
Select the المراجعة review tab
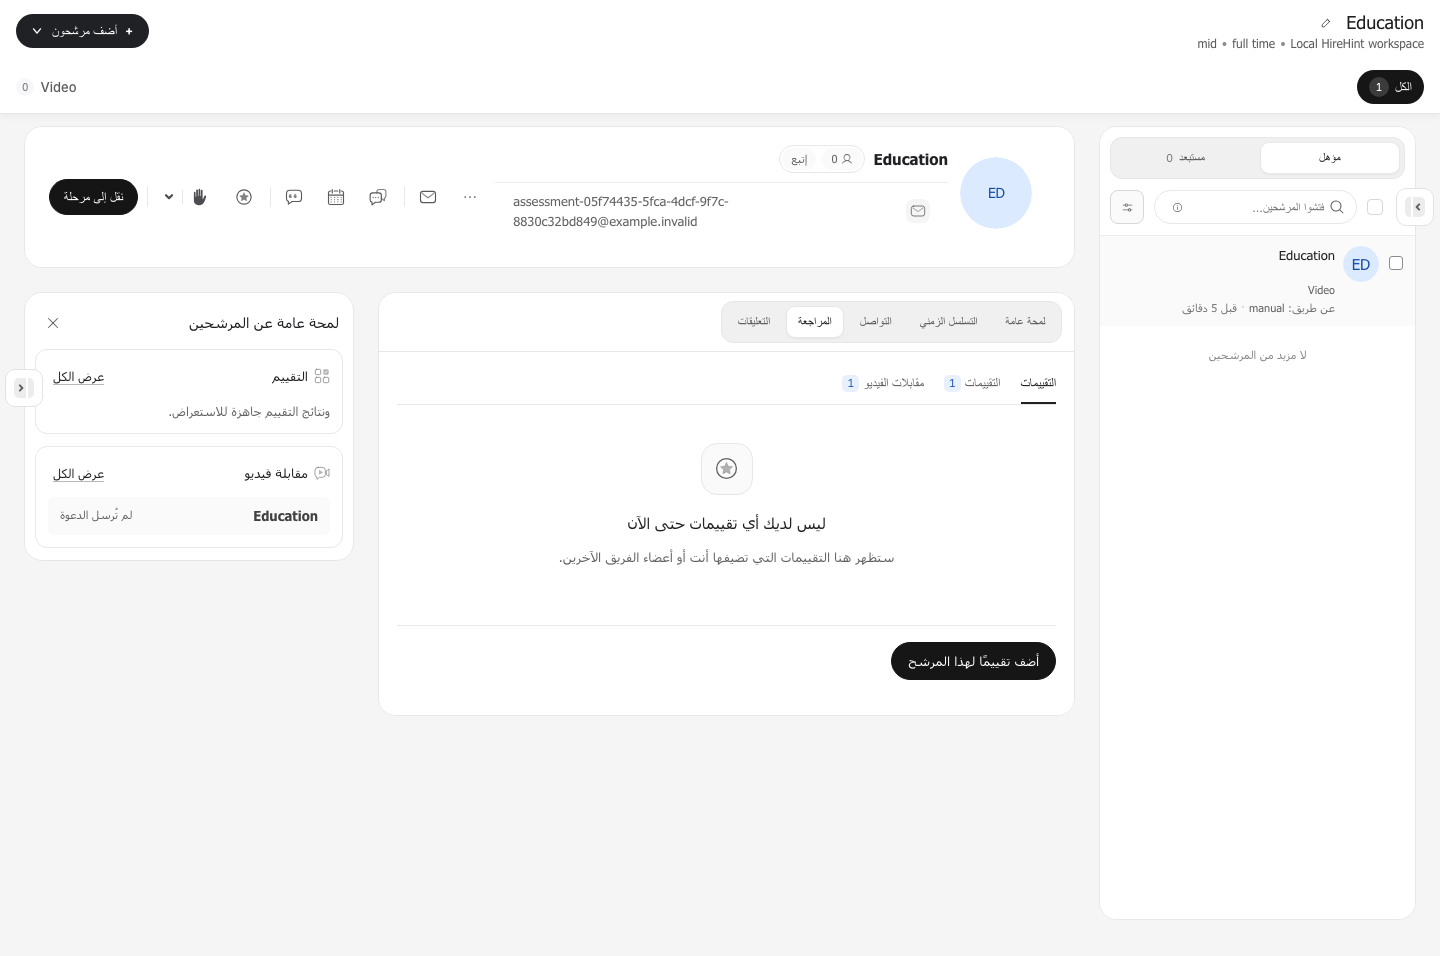click(x=815, y=322)
